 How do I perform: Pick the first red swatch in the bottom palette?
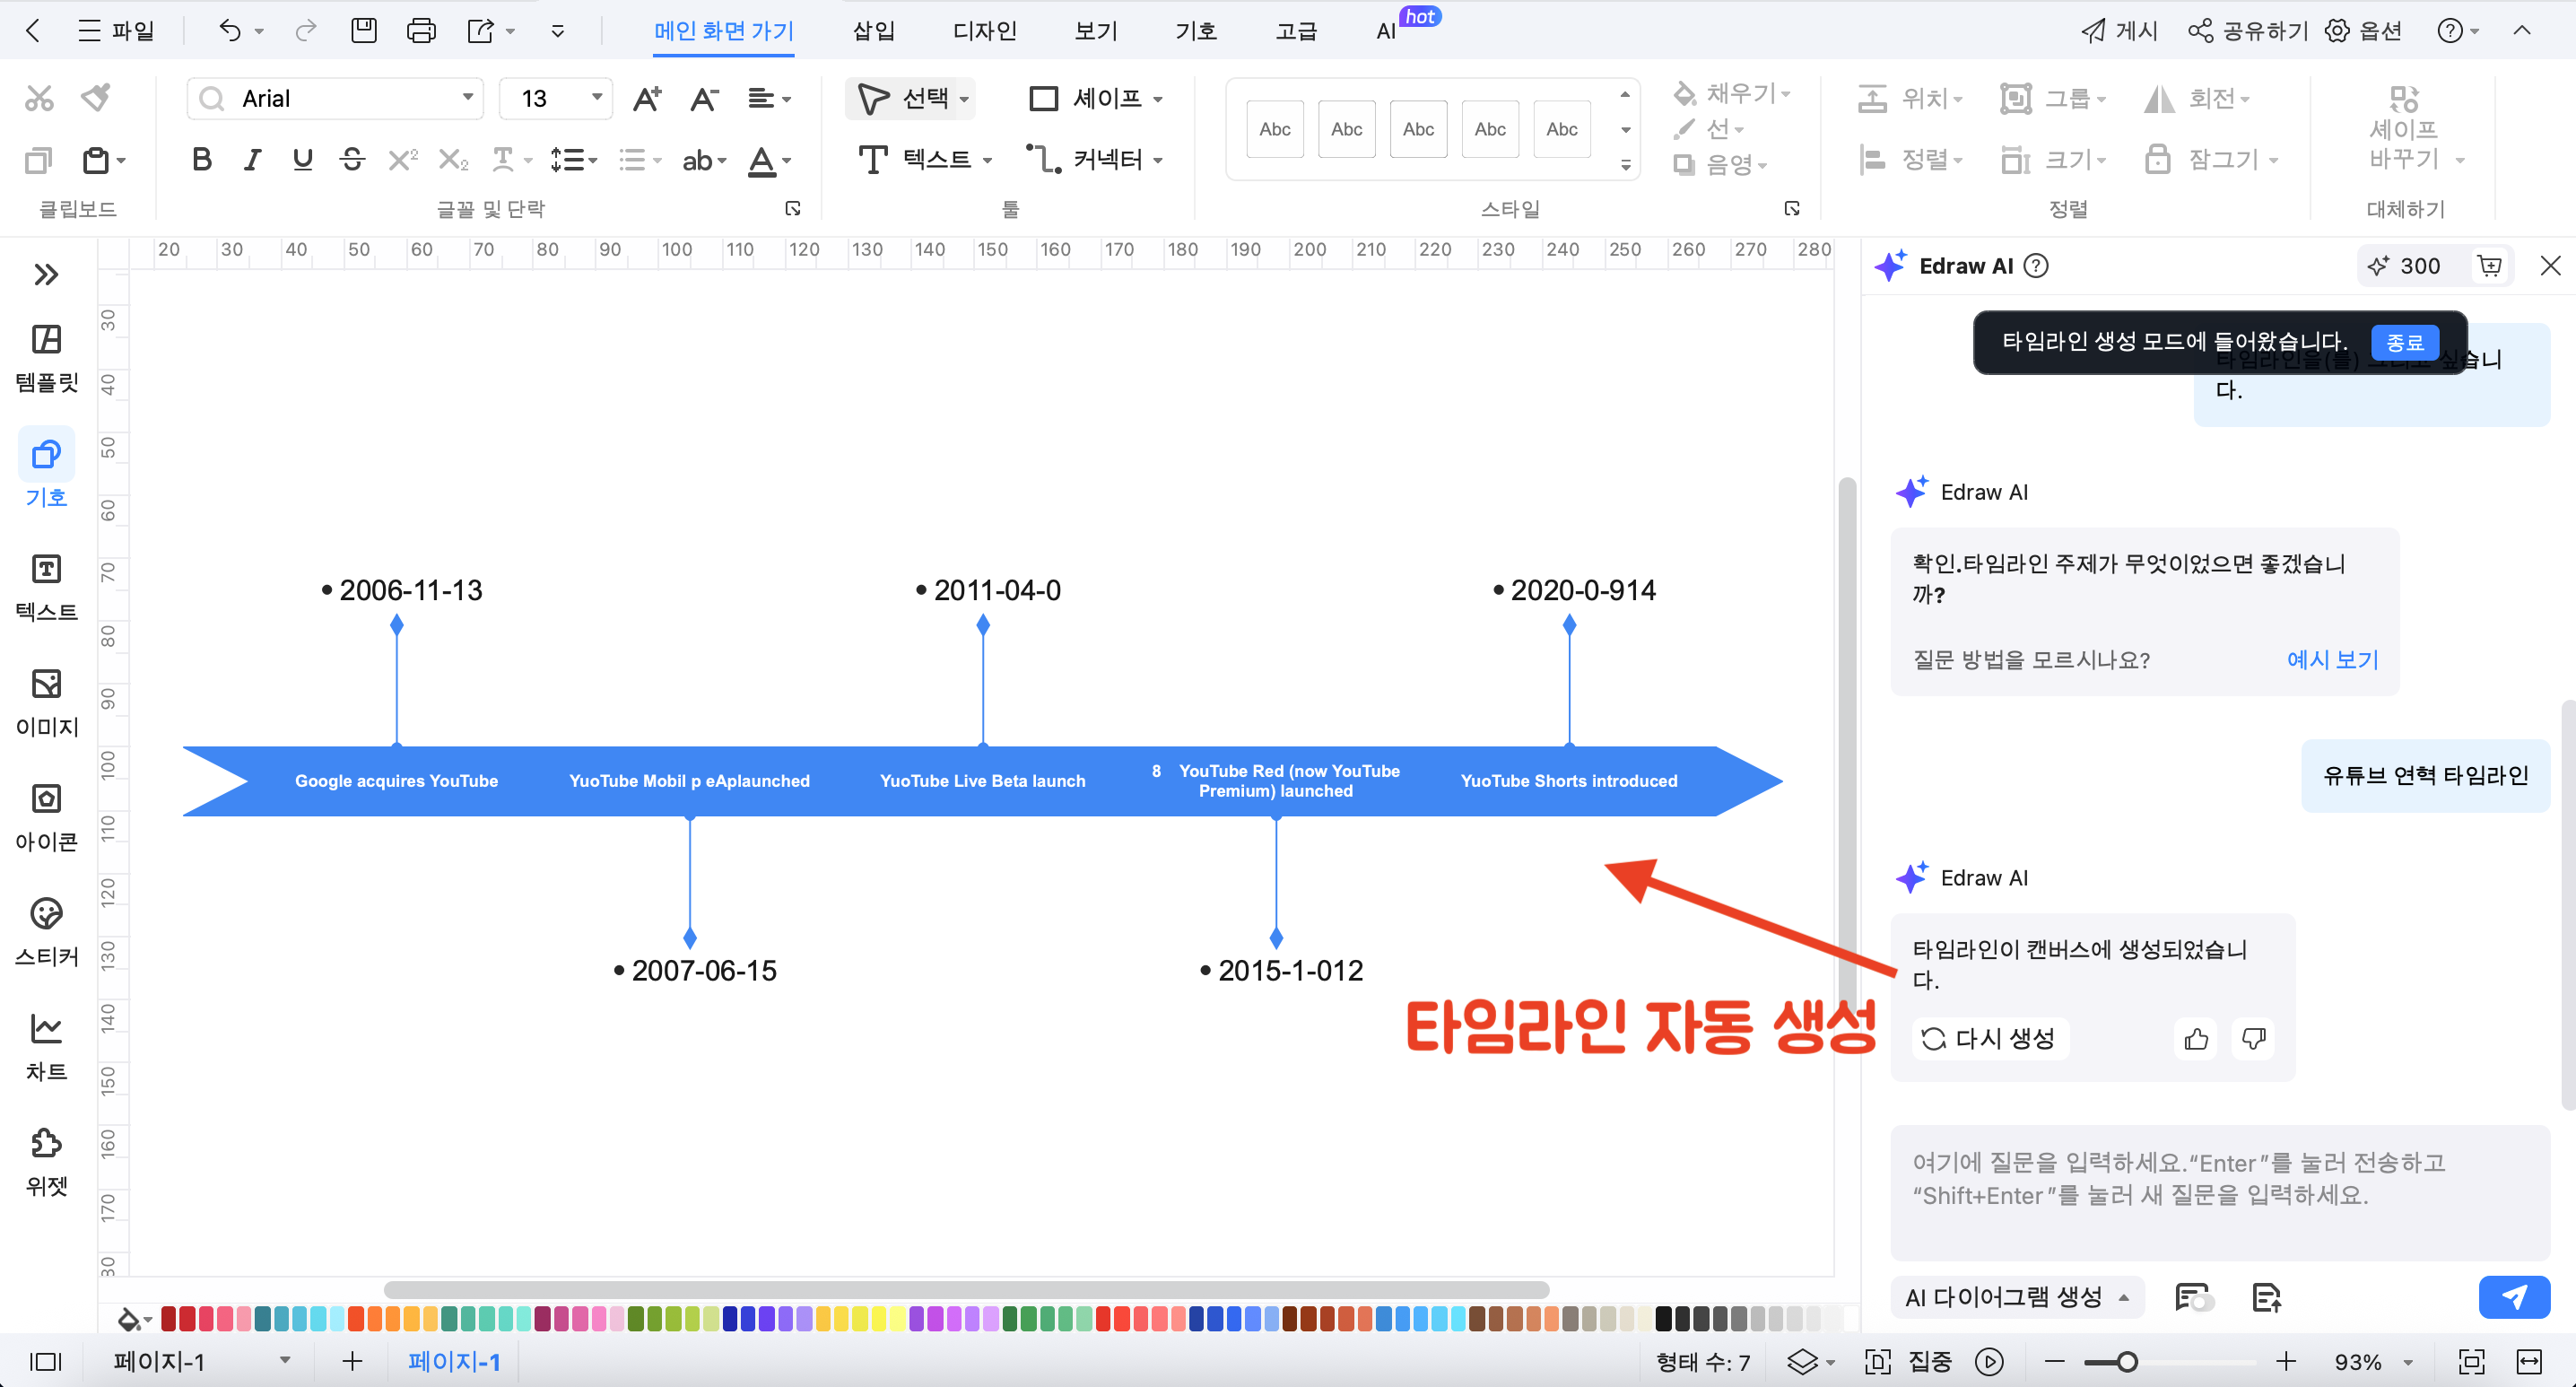[x=169, y=1319]
